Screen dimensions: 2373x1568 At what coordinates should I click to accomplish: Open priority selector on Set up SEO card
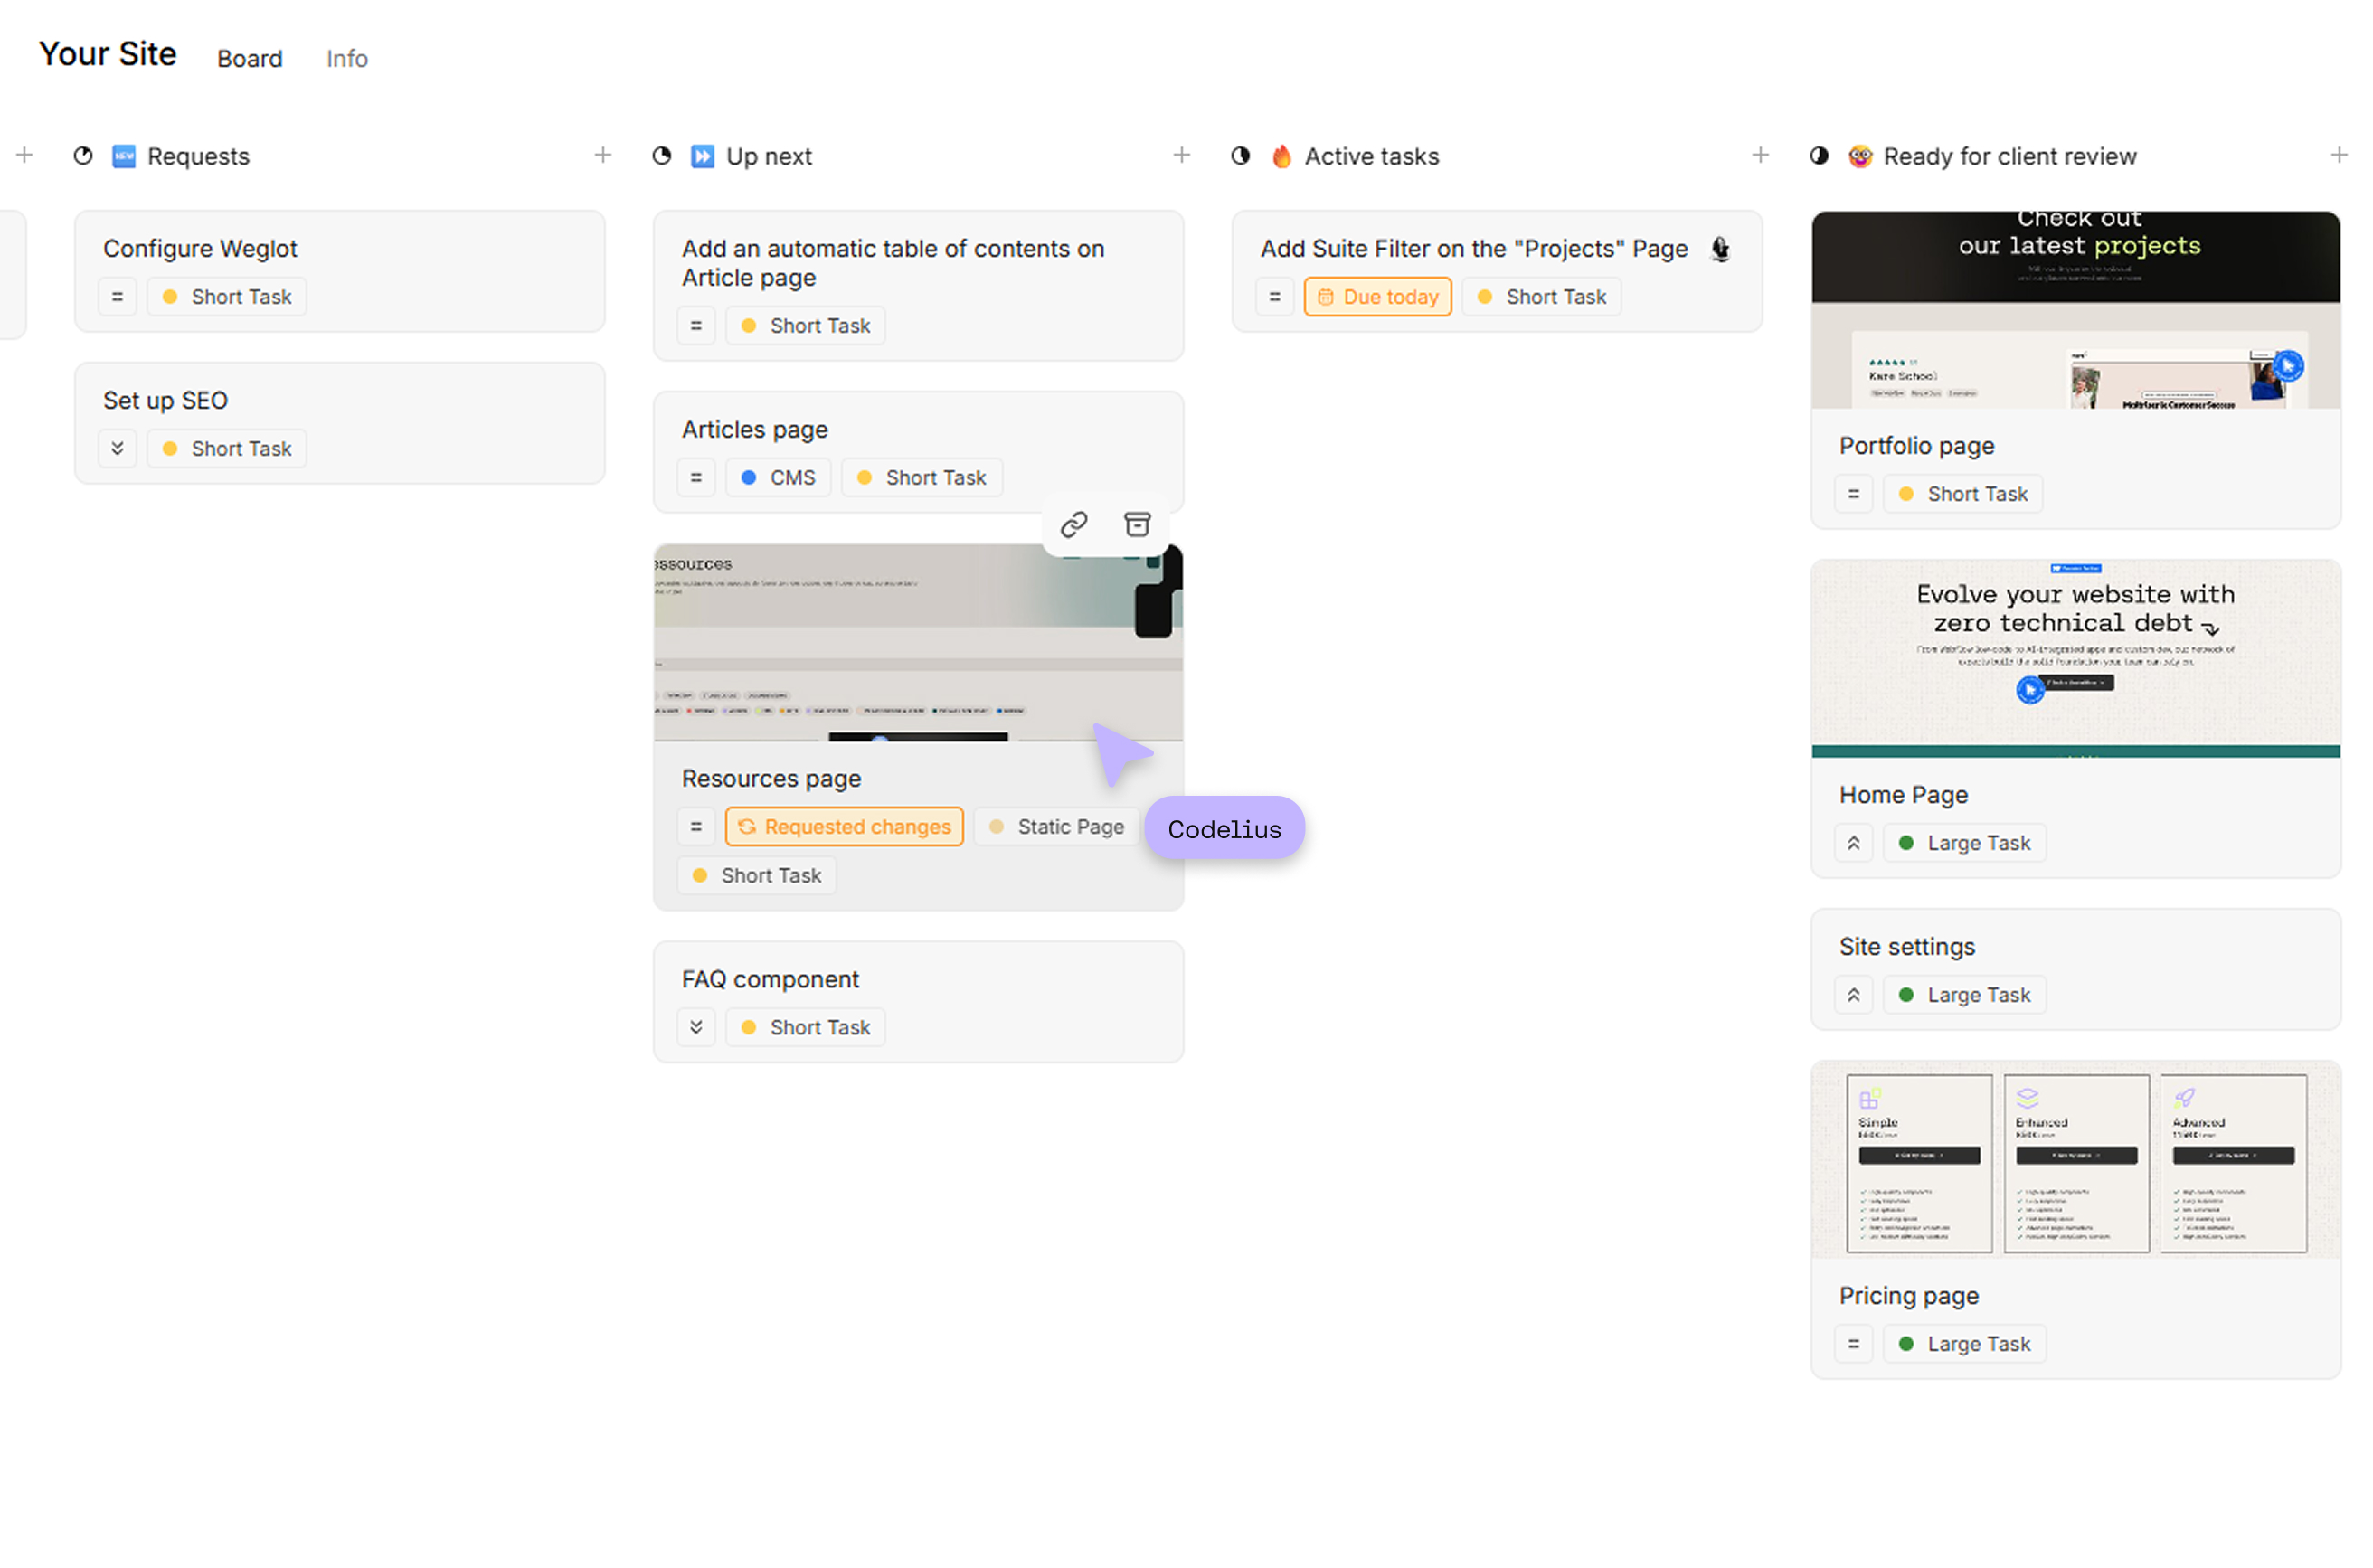click(x=117, y=448)
